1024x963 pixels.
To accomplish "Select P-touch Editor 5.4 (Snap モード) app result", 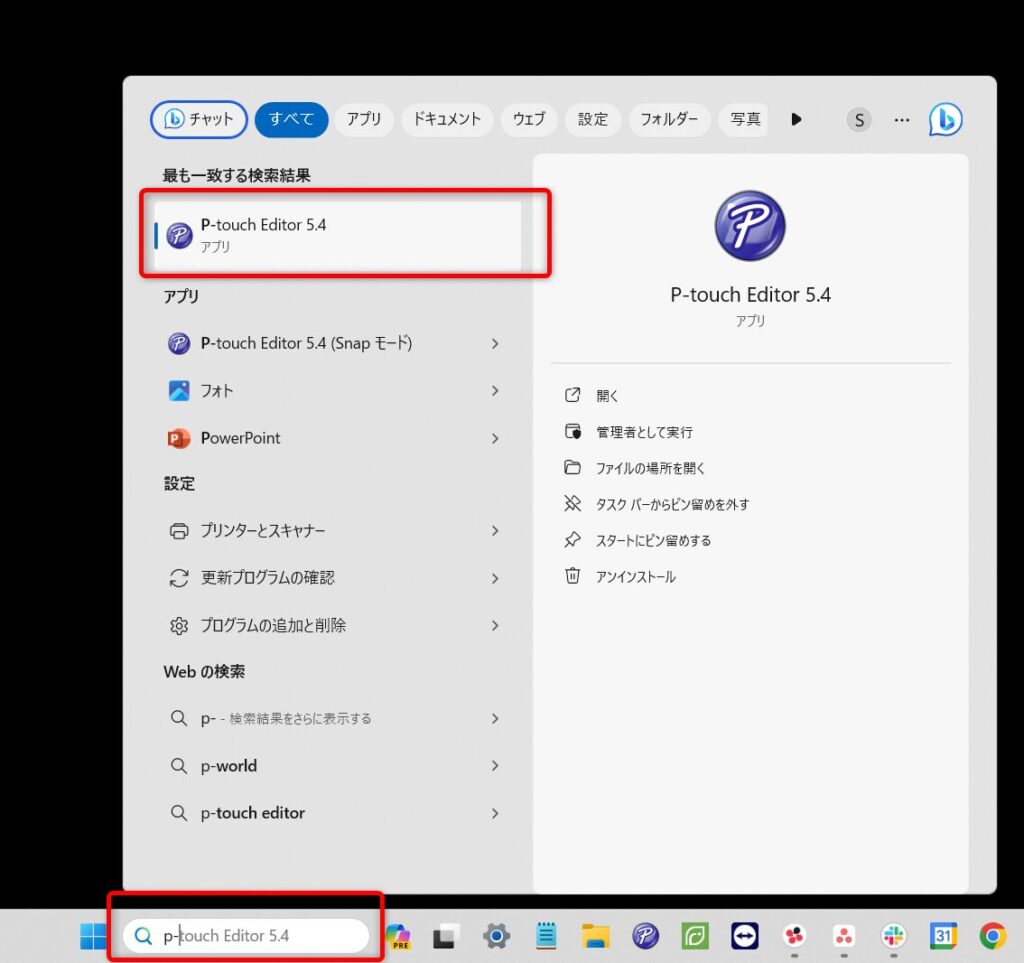I will (335, 343).
